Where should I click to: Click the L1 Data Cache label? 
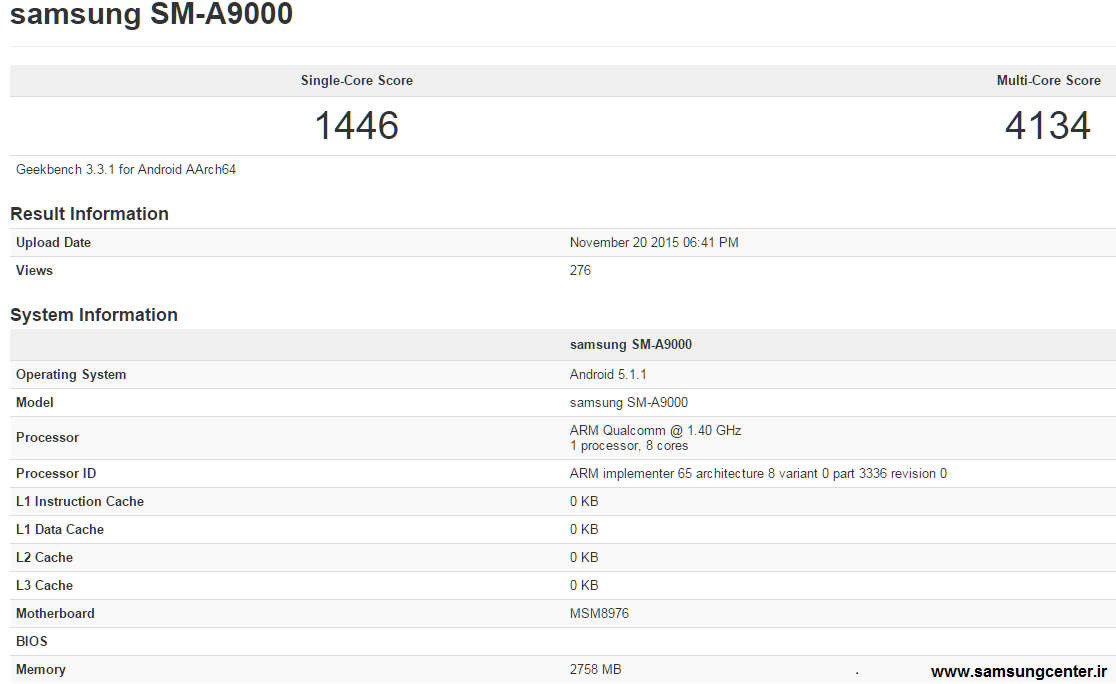point(60,530)
